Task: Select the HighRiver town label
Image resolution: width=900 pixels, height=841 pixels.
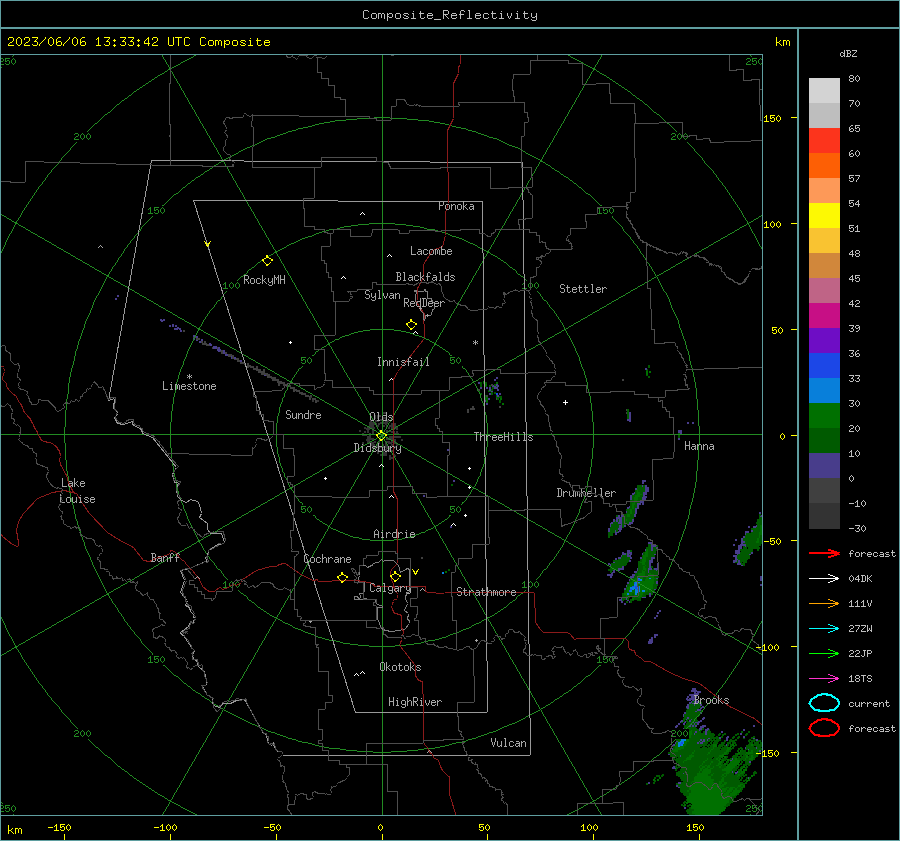Action: point(415,702)
